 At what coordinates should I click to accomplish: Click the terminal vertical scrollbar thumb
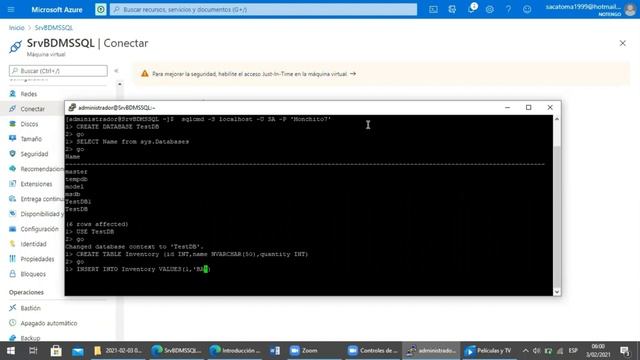557,216
